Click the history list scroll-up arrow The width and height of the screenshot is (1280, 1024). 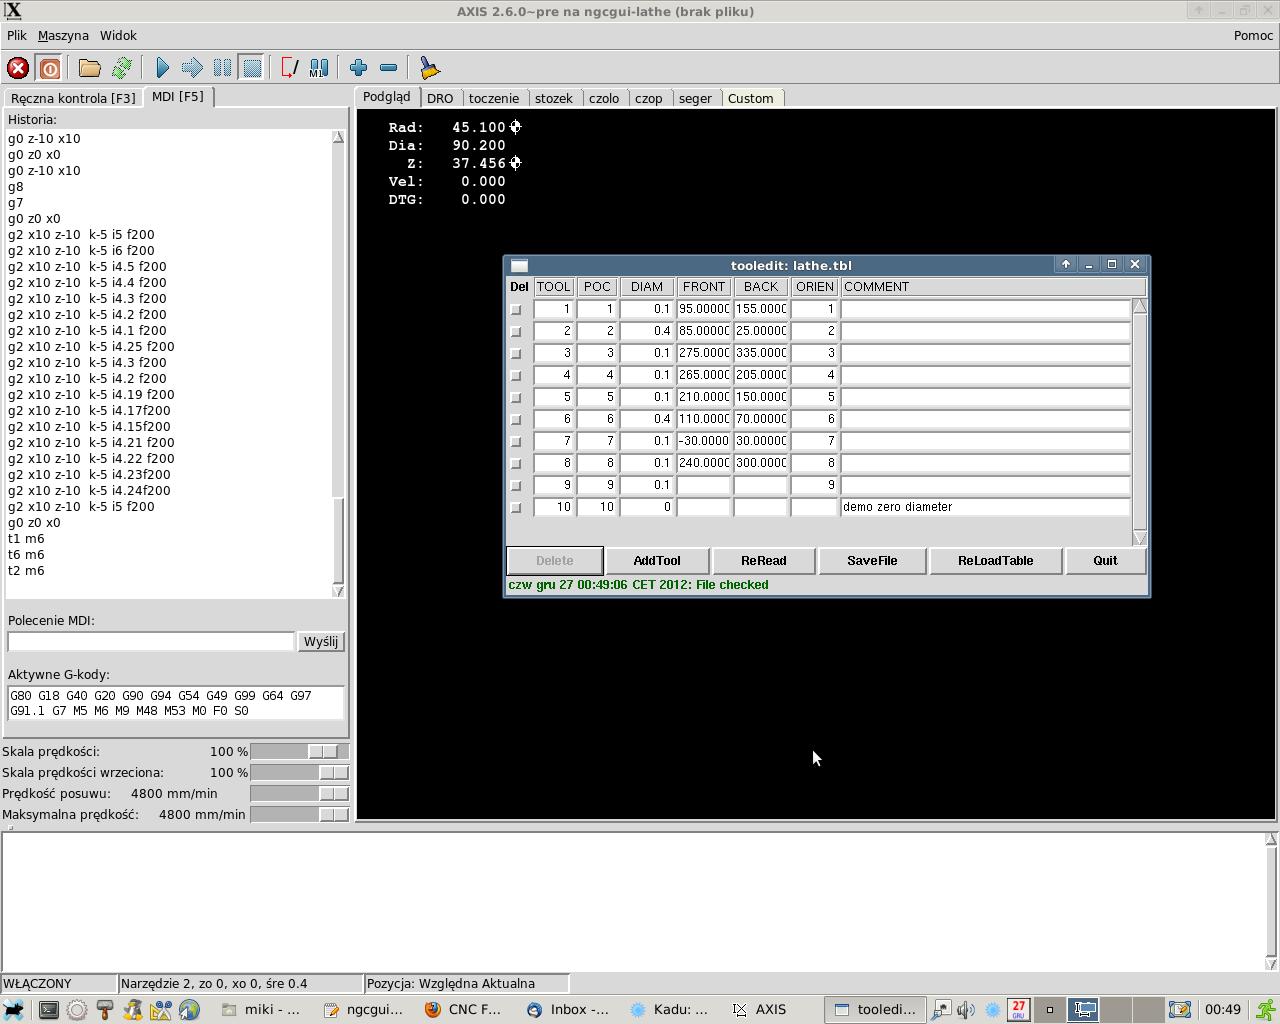pyautogui.click(x=338, y=137)
